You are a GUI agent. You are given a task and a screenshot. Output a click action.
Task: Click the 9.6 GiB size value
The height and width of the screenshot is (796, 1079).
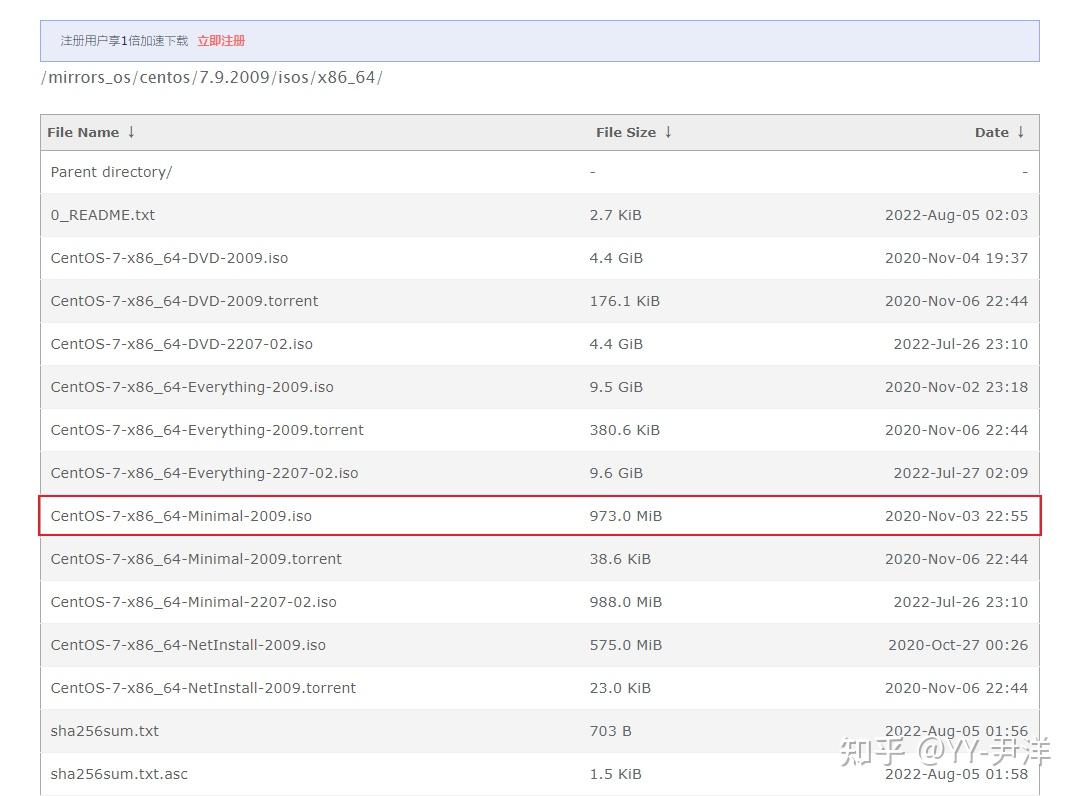616,473
